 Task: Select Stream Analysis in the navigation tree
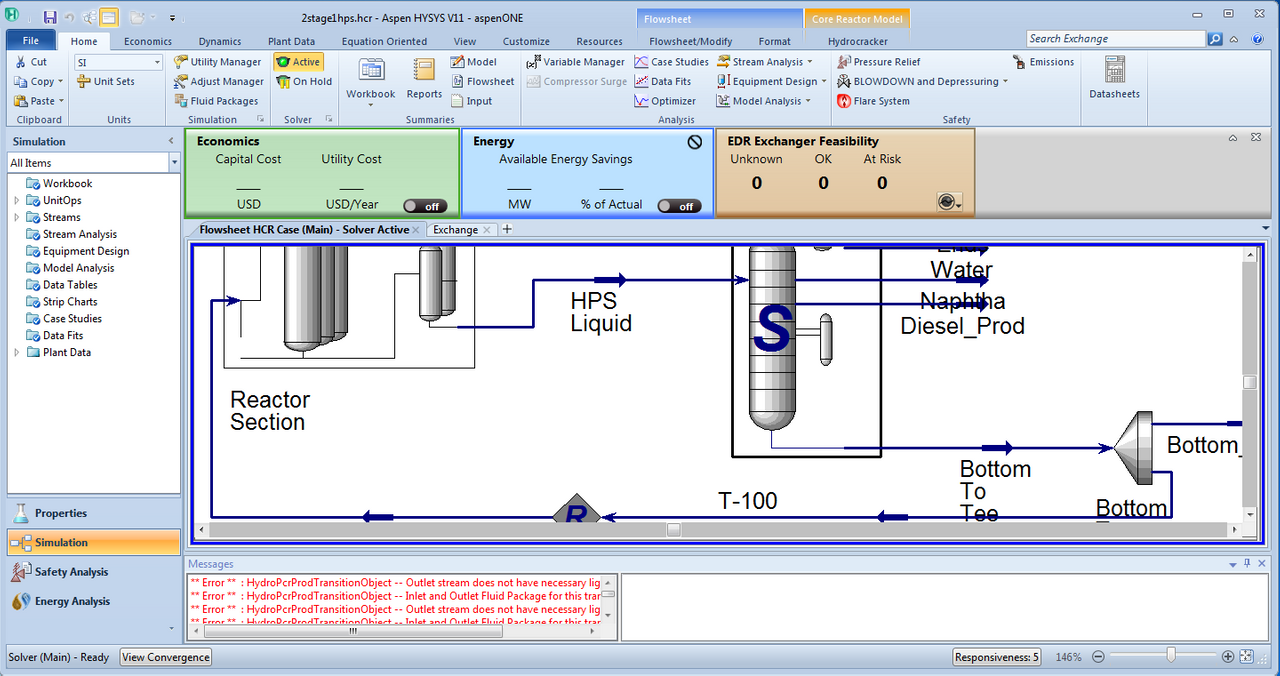(x=80, y=234)
